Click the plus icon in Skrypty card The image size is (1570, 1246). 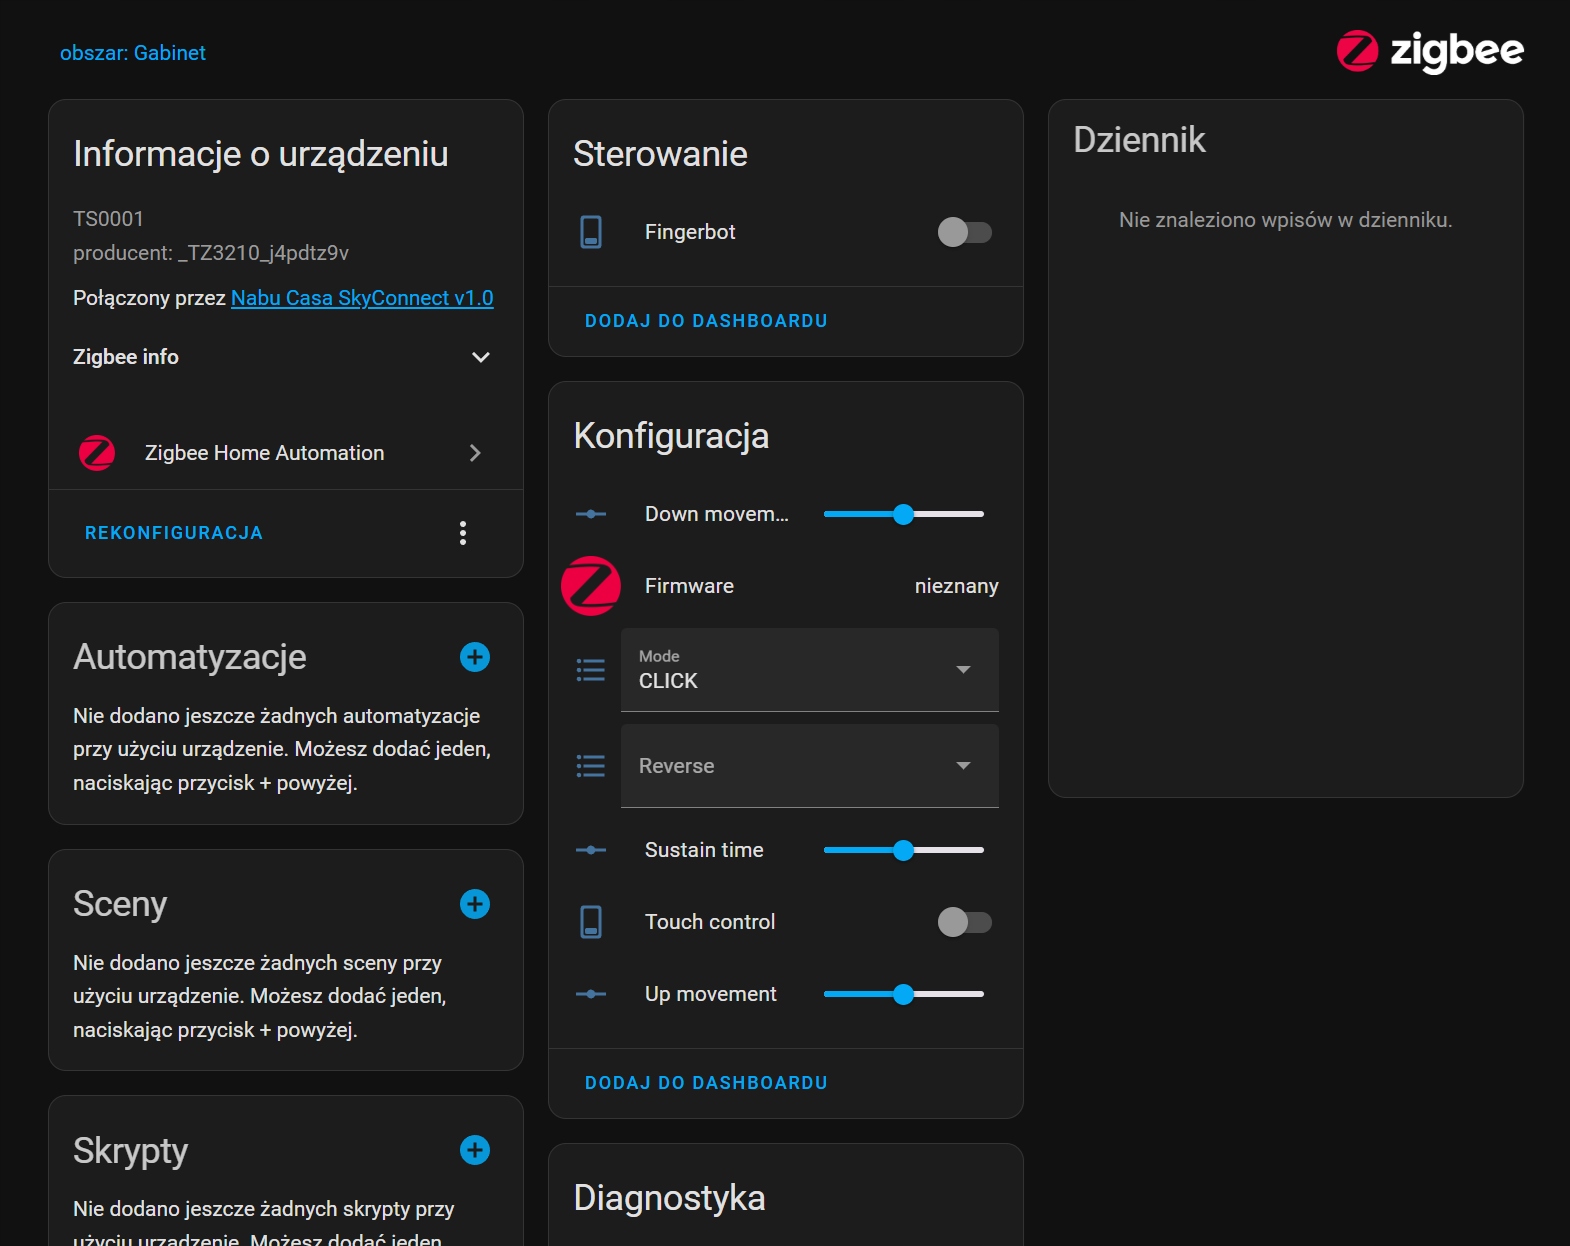tap(475, 1150)
